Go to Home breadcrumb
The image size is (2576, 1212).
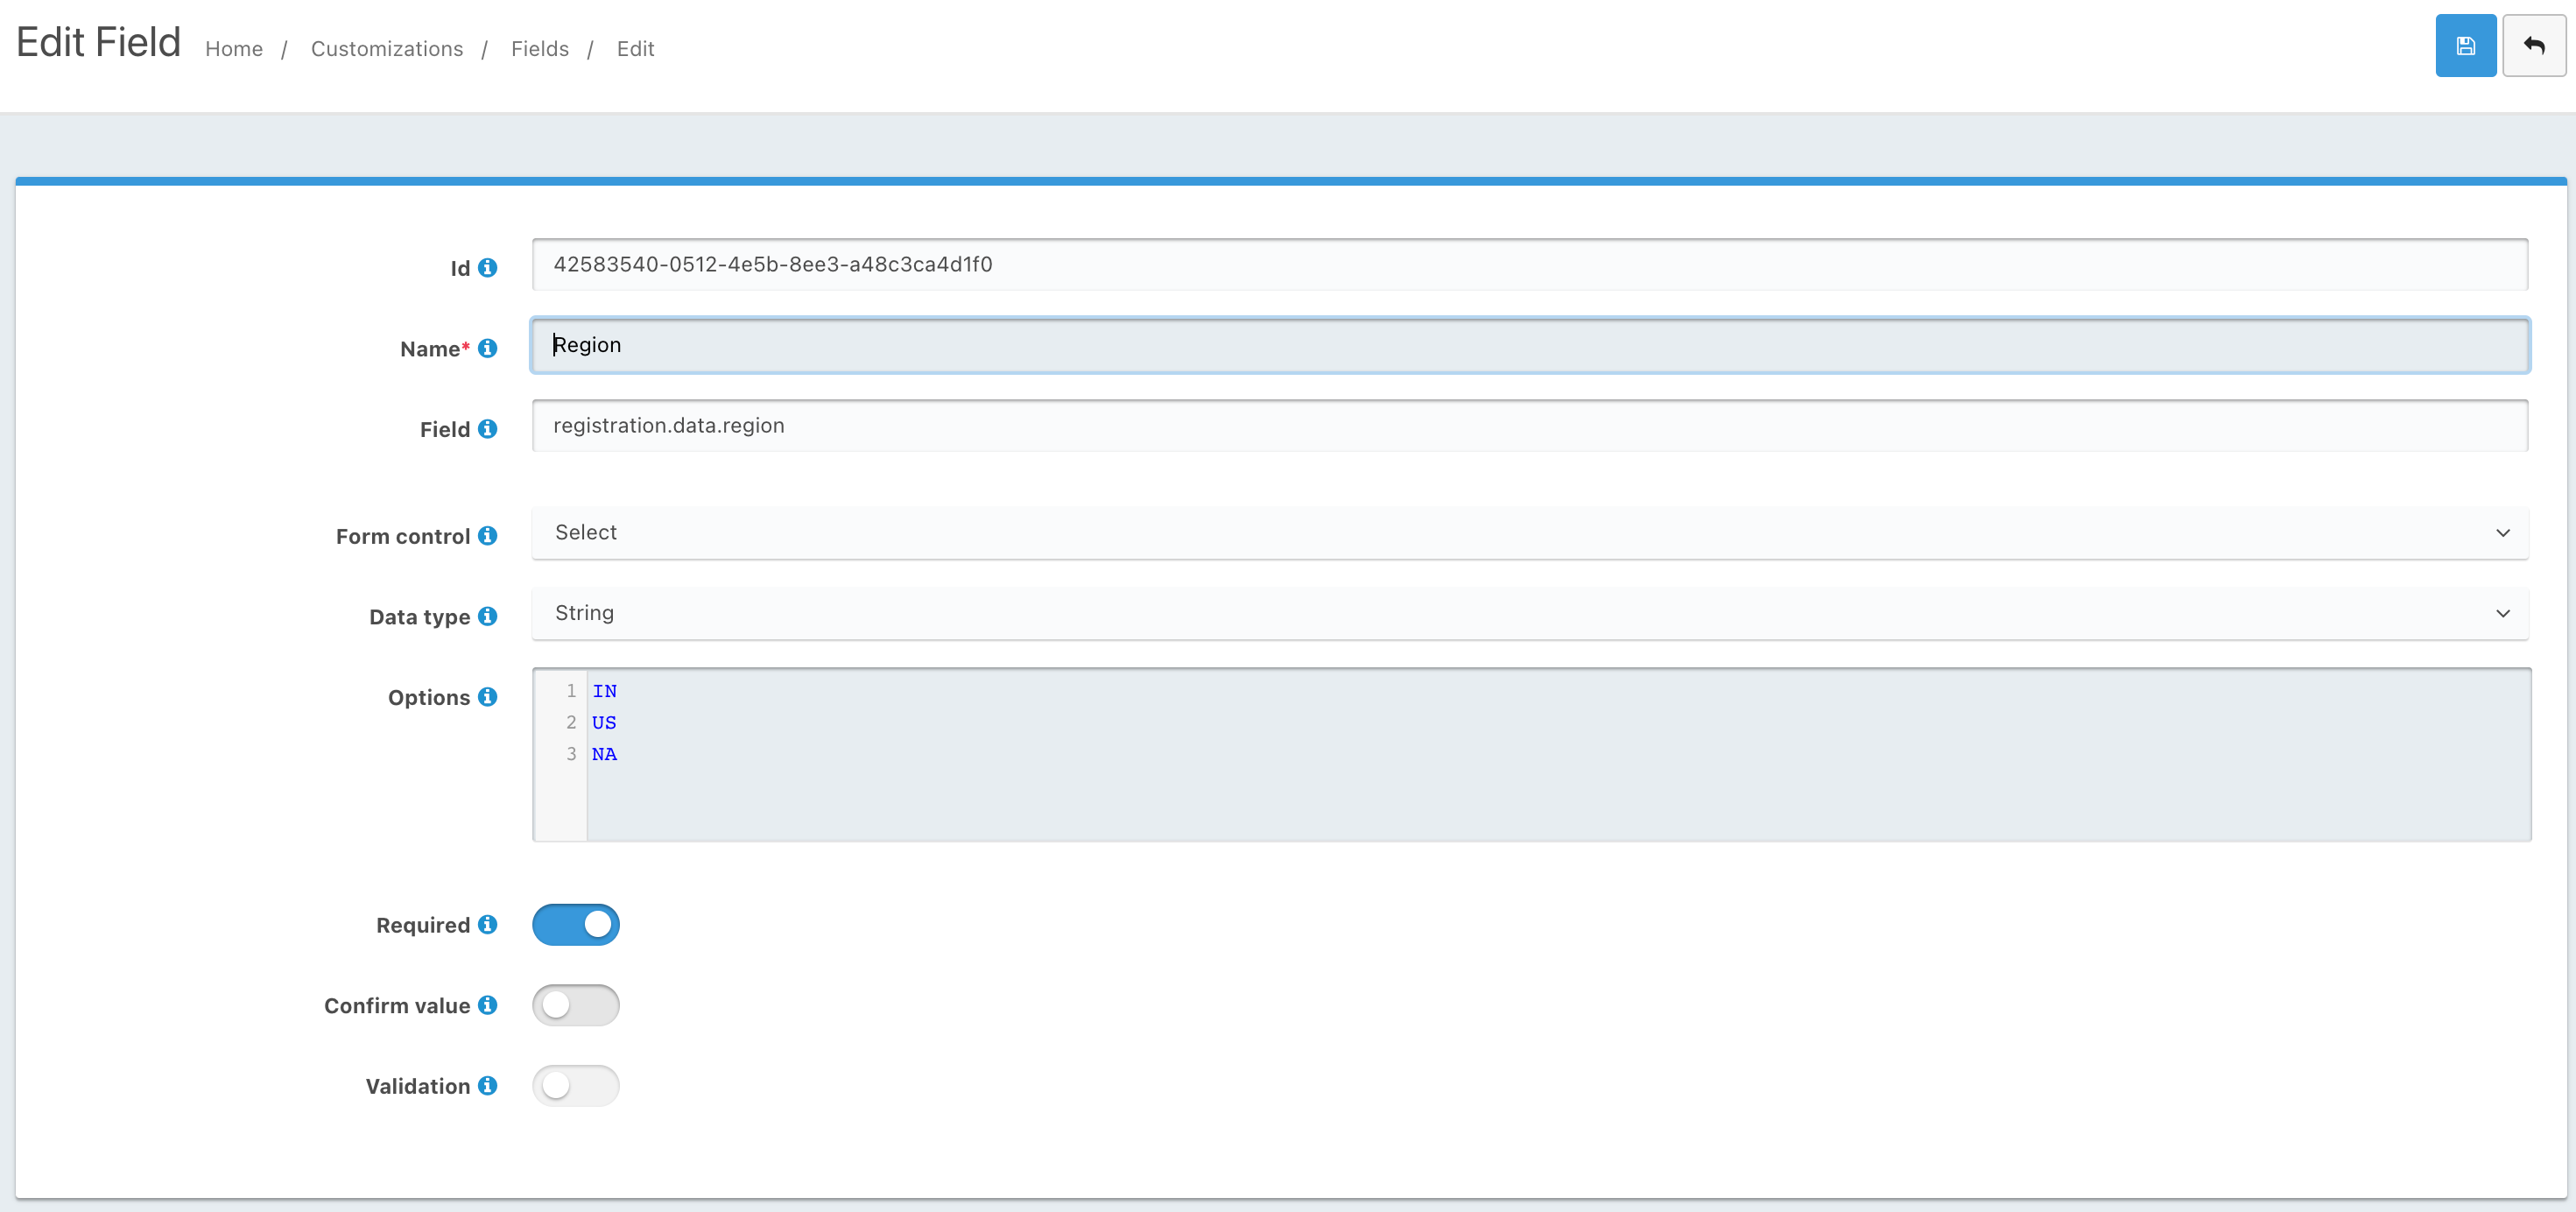click(234, 49)
